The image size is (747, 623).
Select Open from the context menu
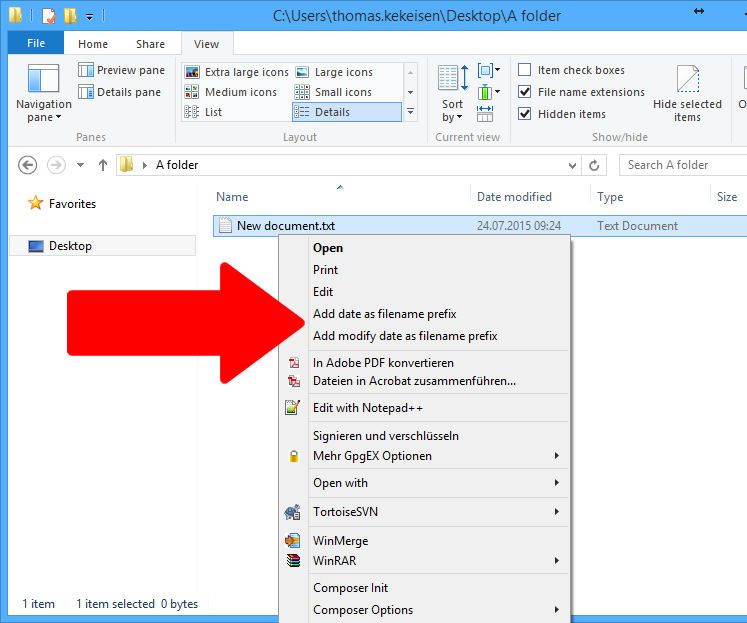click(328, 248)
